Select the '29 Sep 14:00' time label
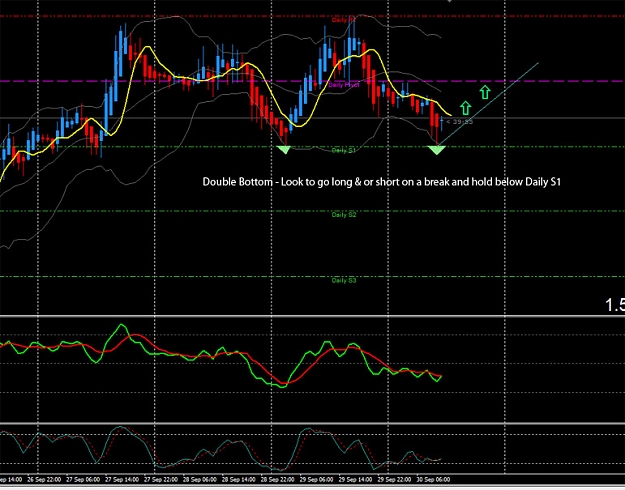 (x=355, y=479)
